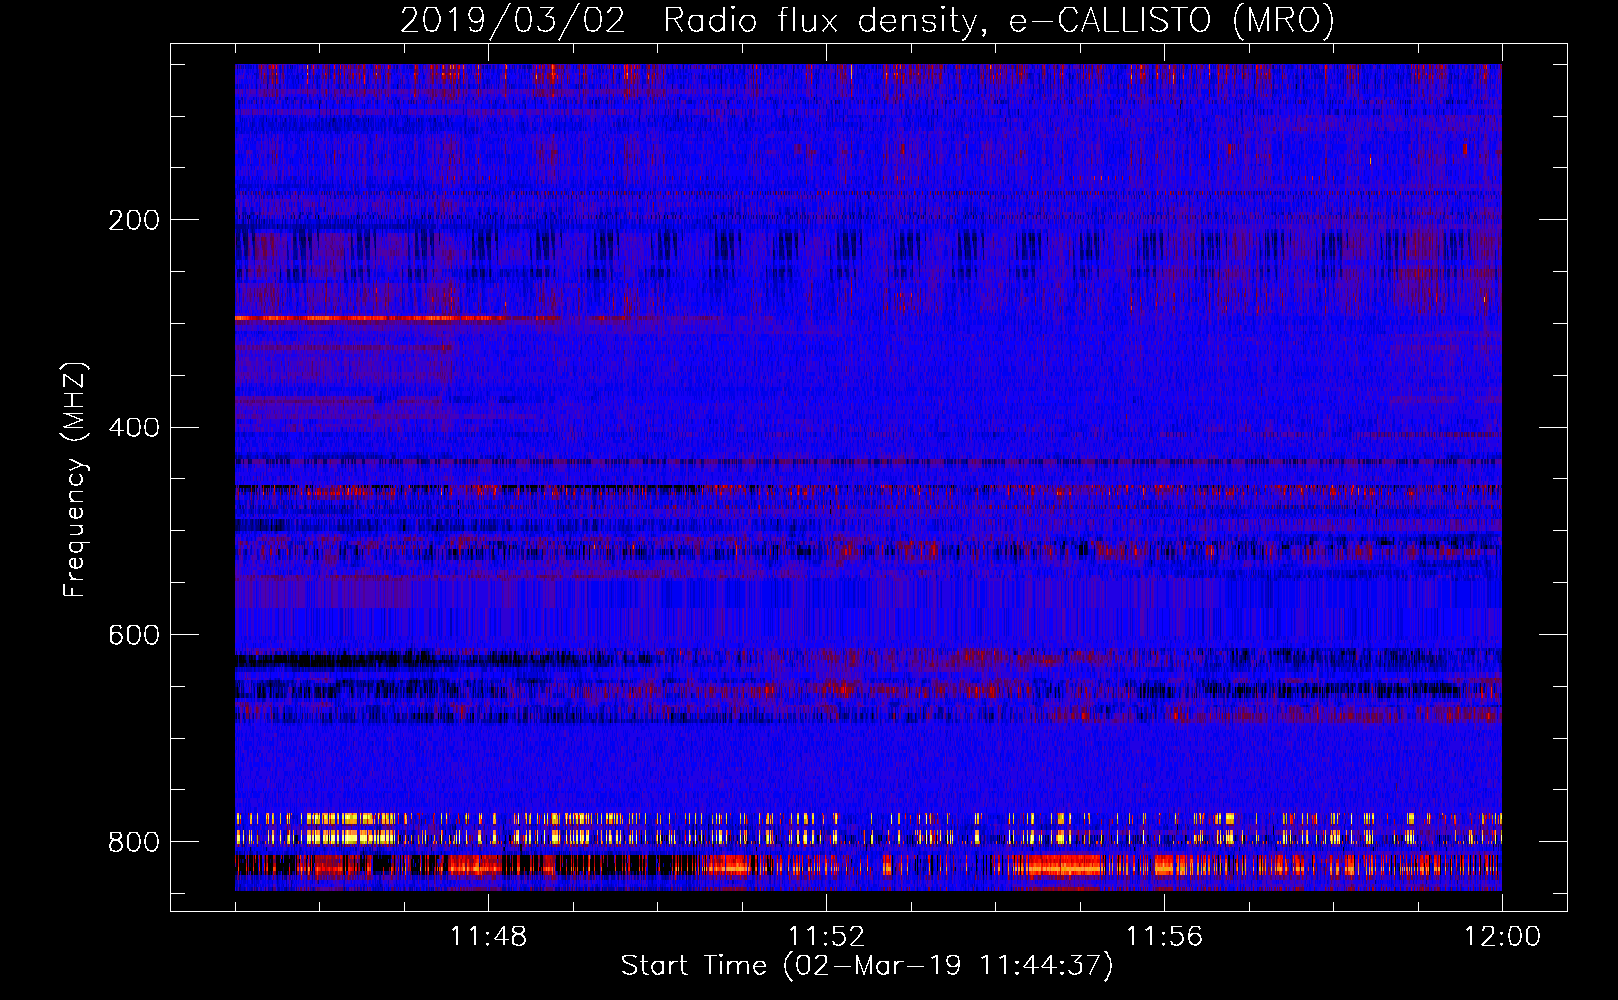Viewport: 1618px width, 1000px height.
Task: Click the 12:00 time tick label
Action: point(1502,937)
